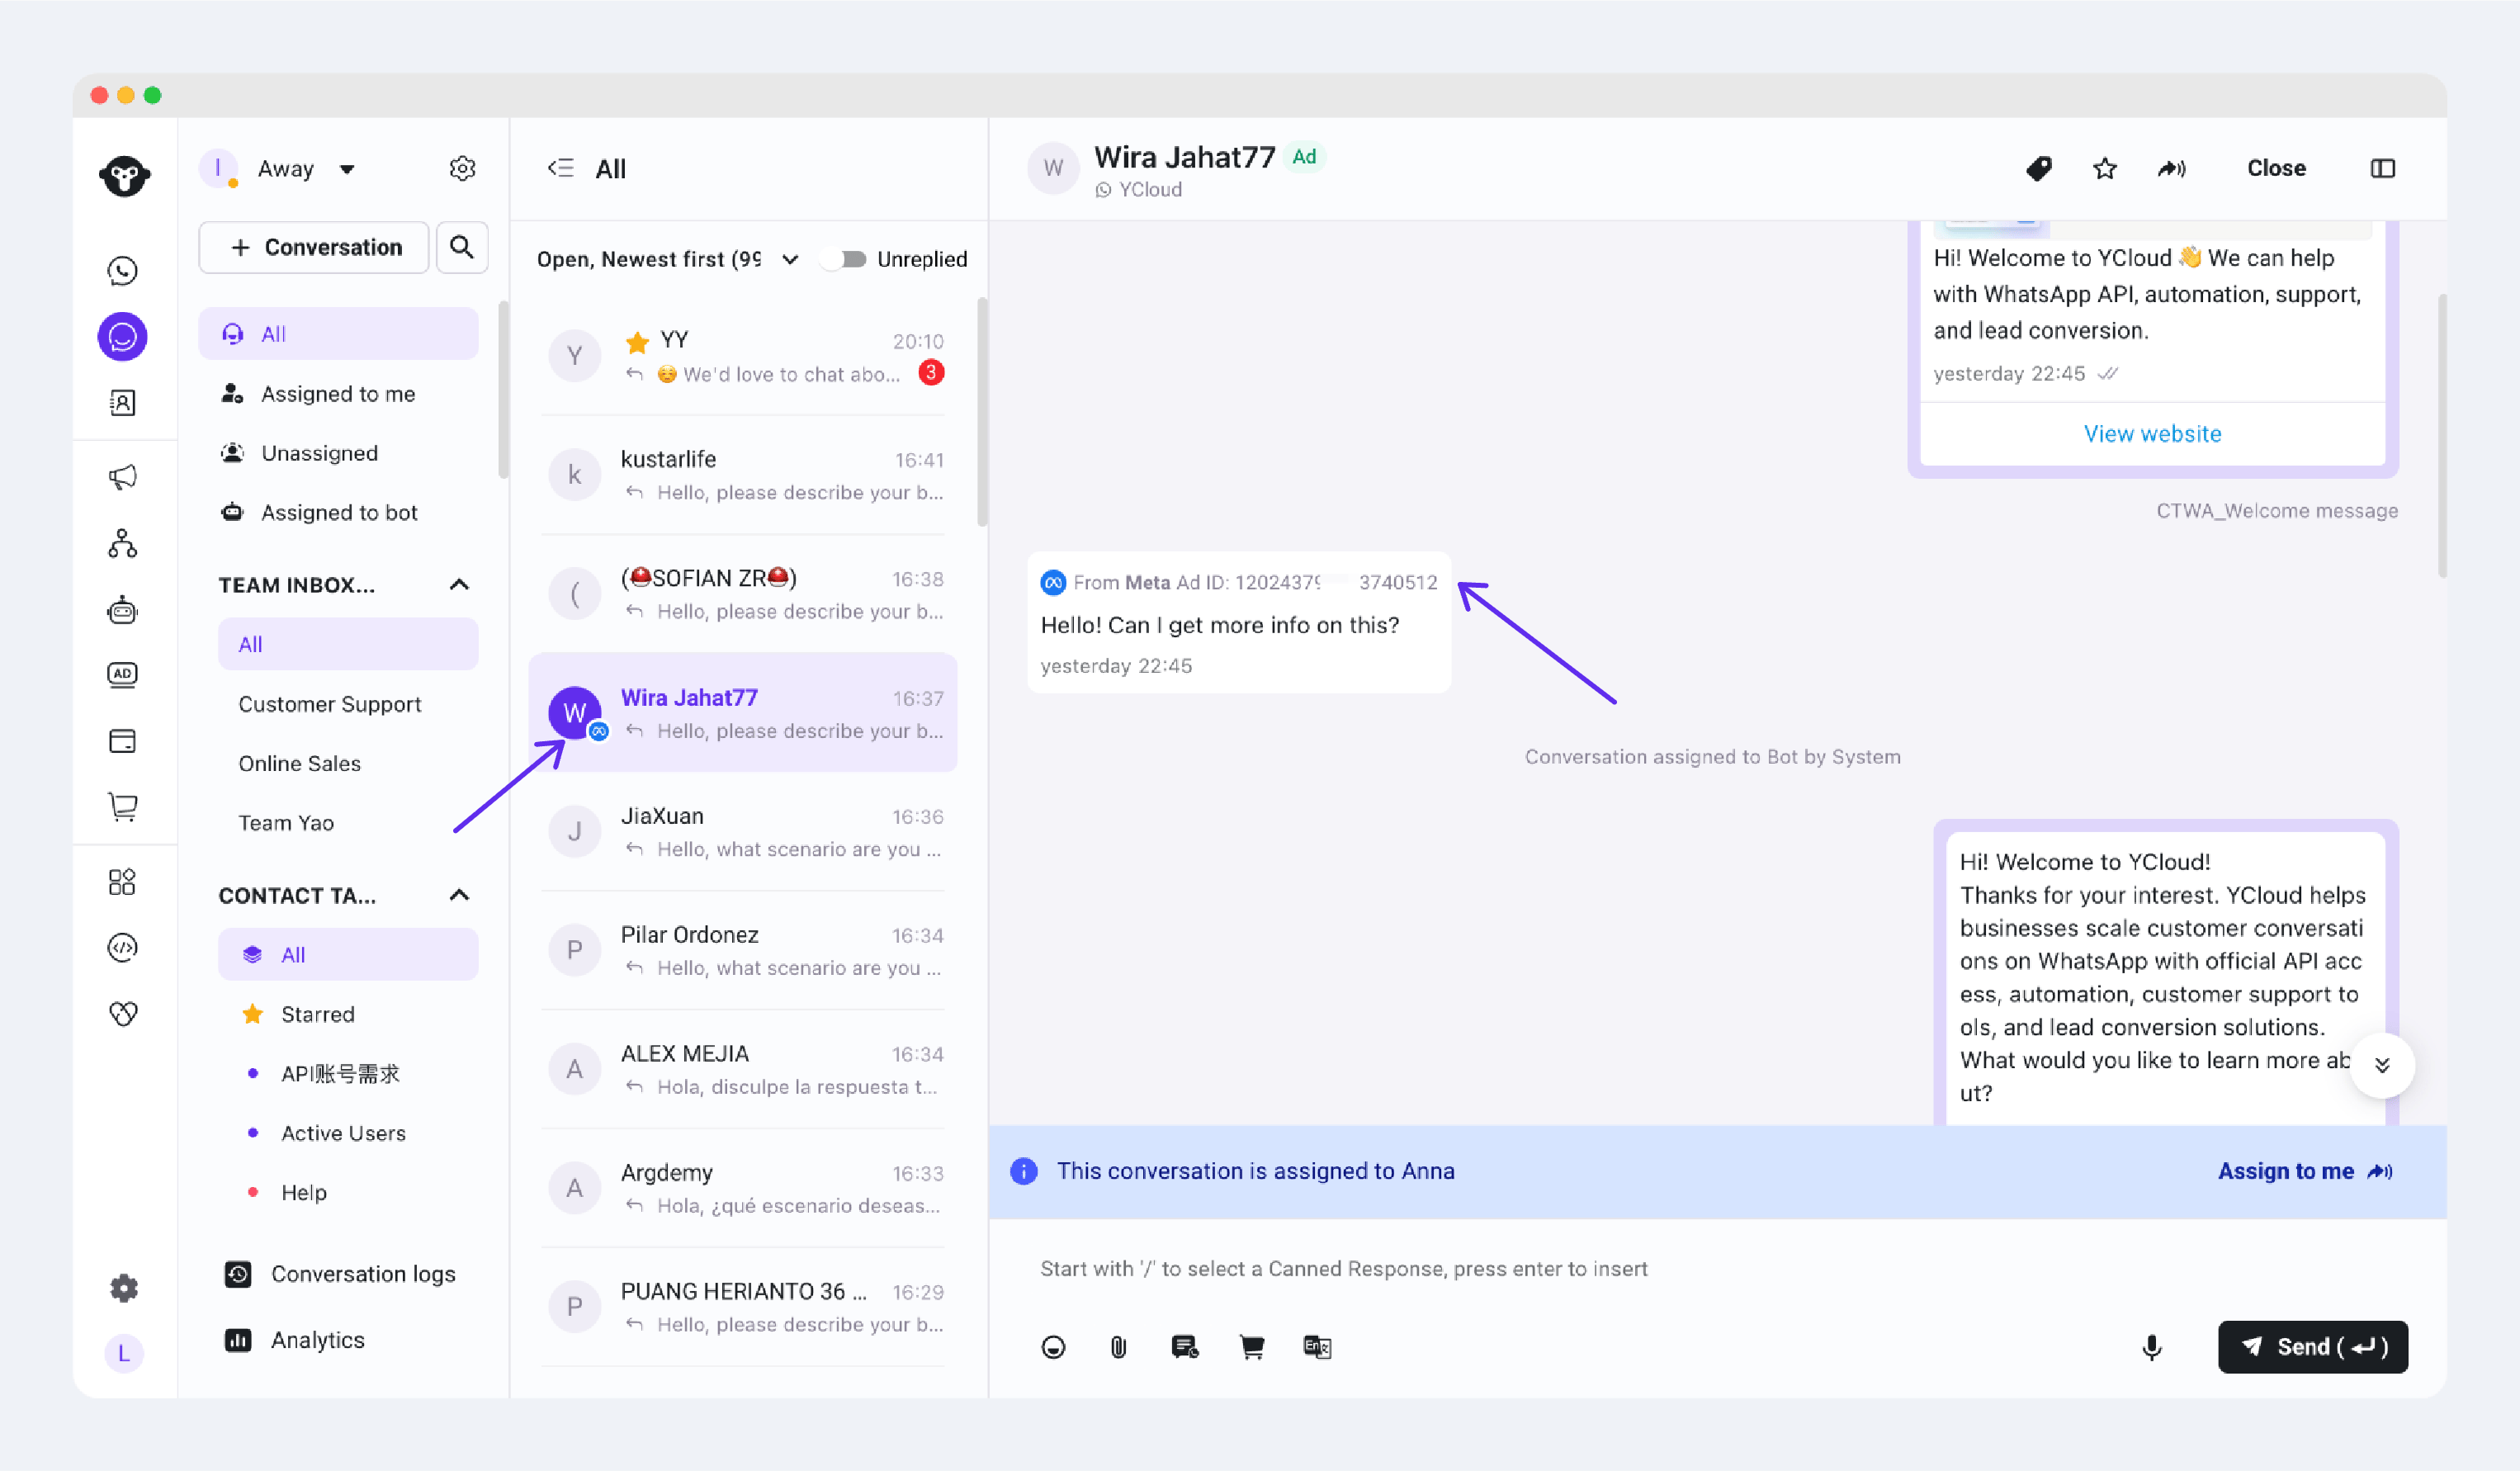
Task: Click the message input field
Action: [x=1716, y=1268]
